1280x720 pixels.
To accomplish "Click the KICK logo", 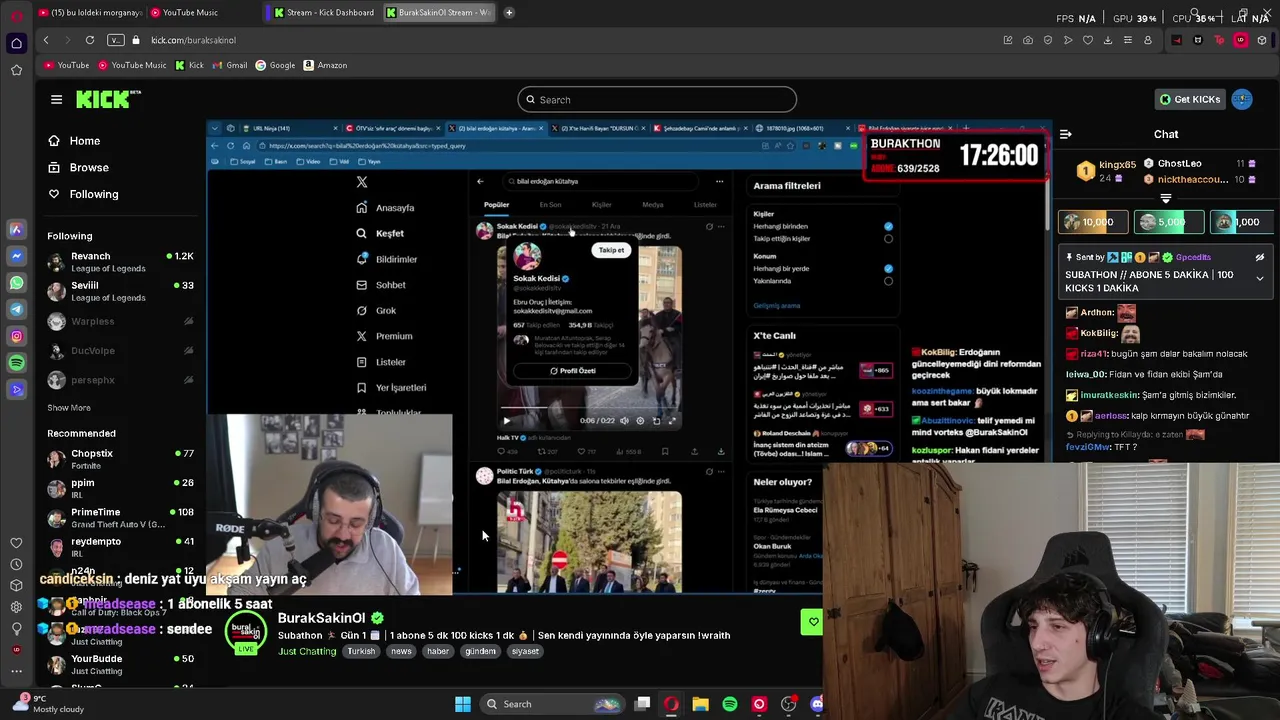I will pyautogui.click(x=108, y=99).
